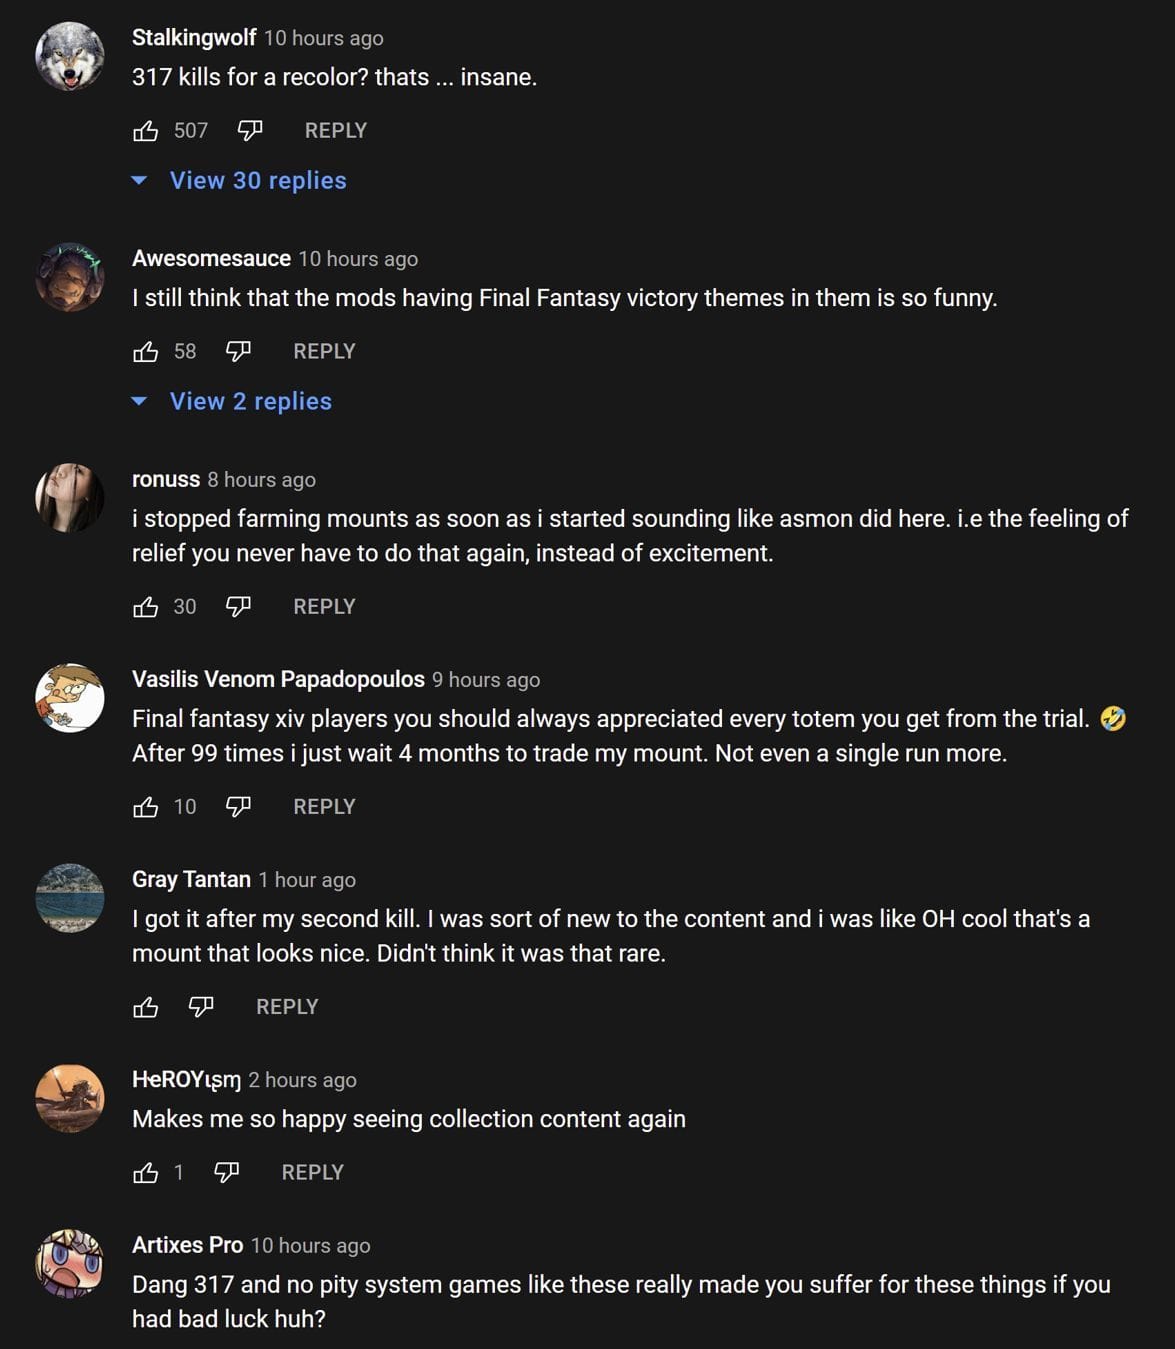This screenshot has width=1175, height=1349.
Task: Like Vasilis Venom Papadopoulos's totem comment
Action: pos(146,807)
